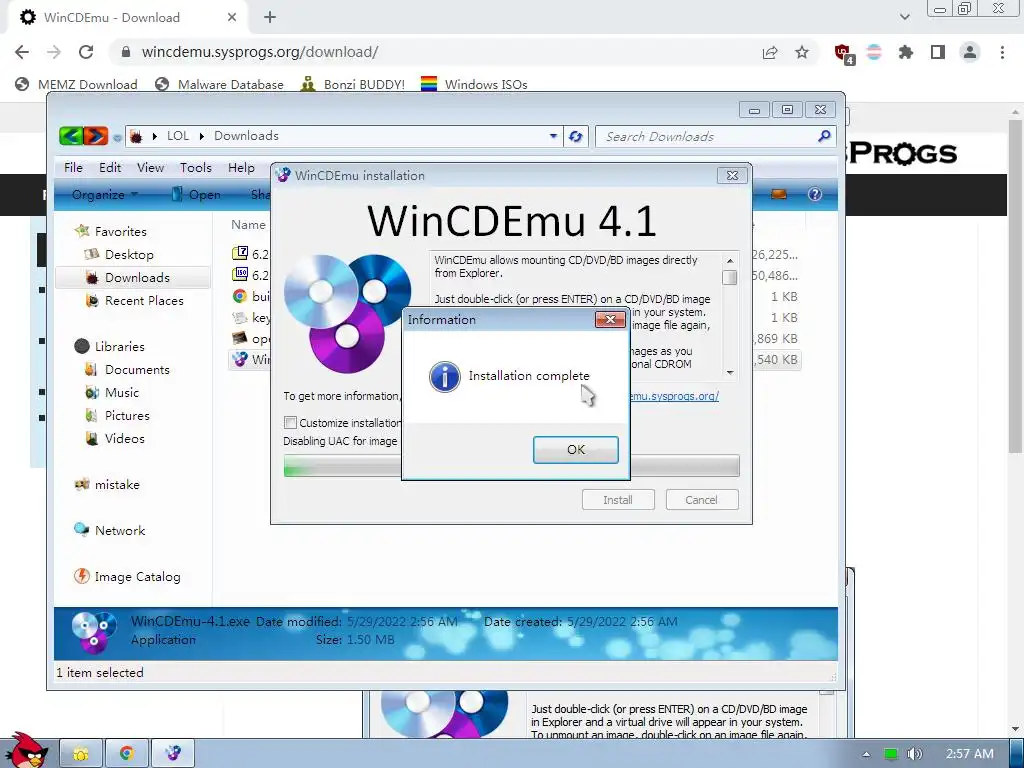Tick the Customize installation checkbox
Screen dimensions: 1024x768
point(291,423)
